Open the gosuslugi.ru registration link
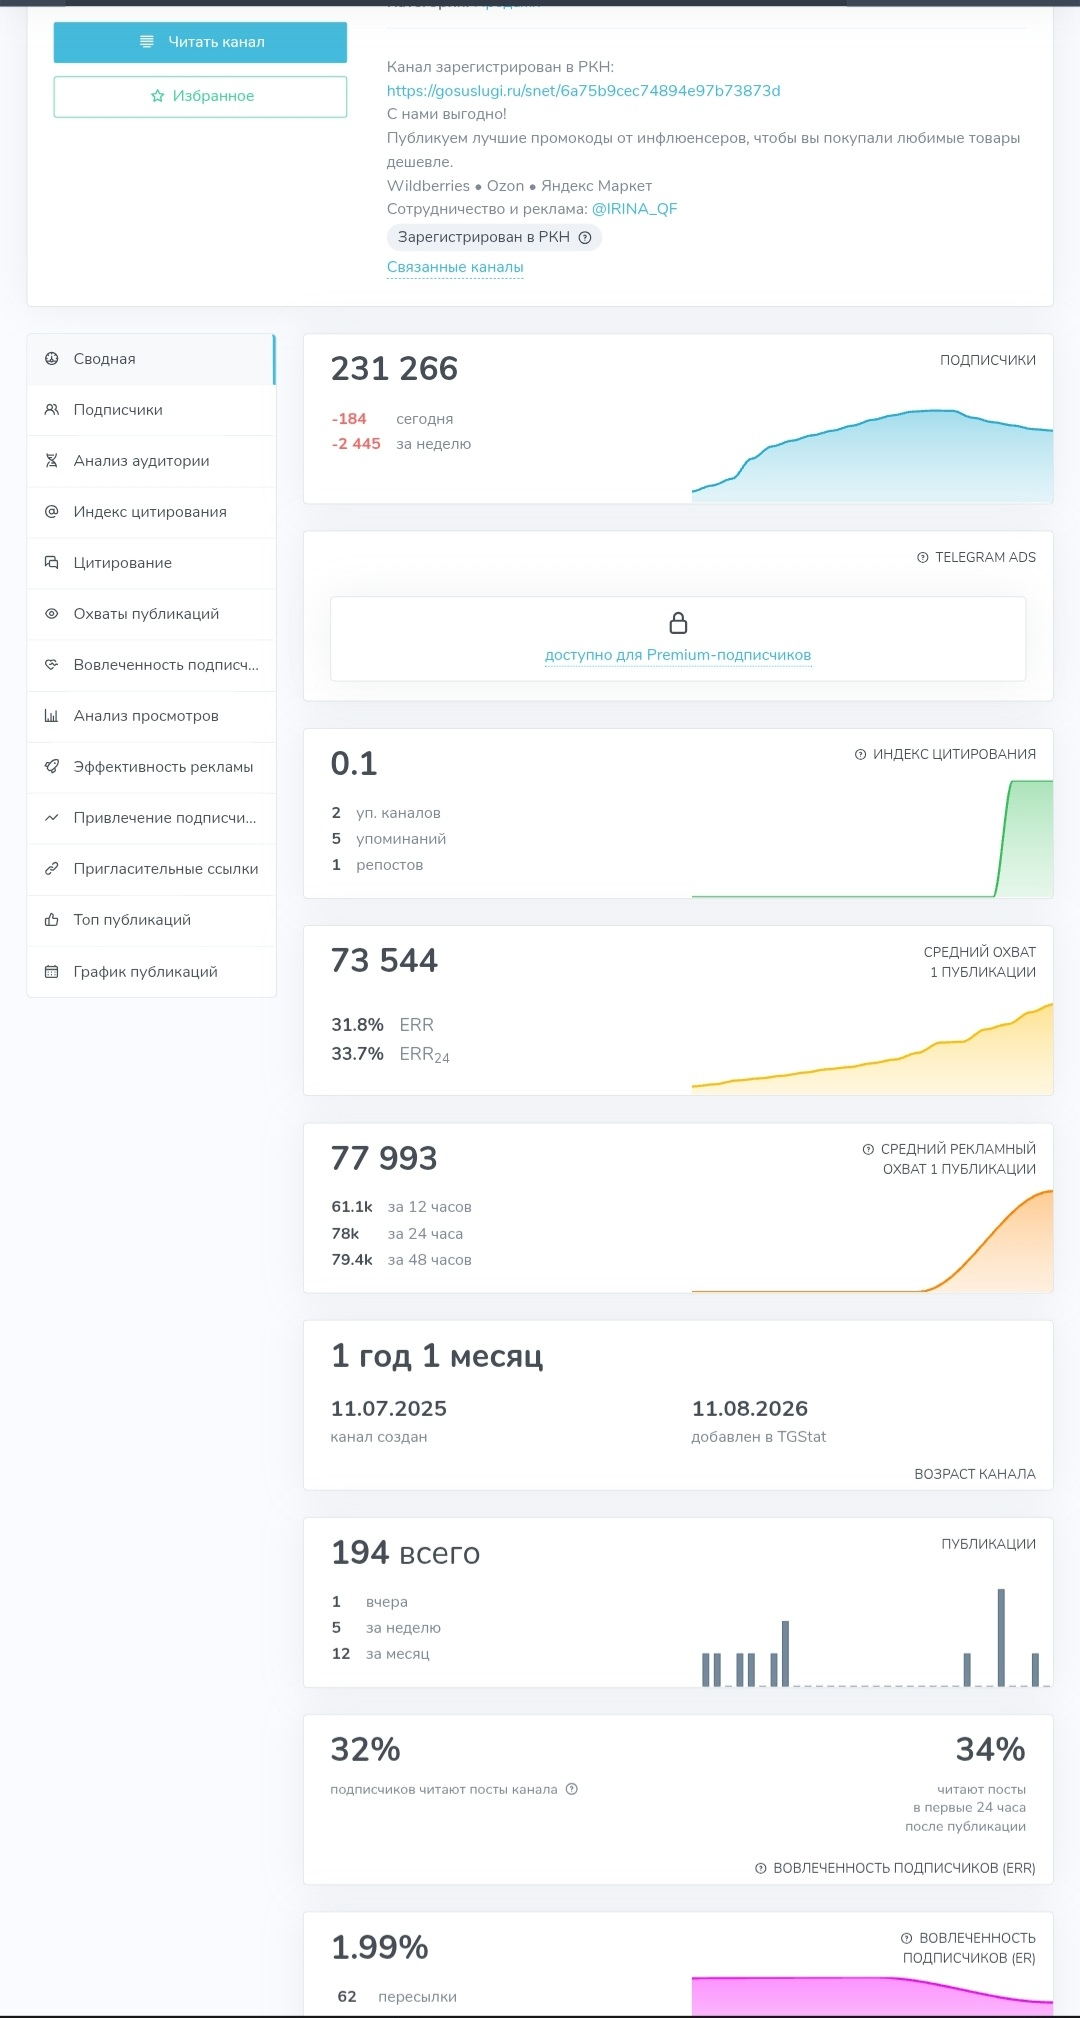 click(x=584, y=91)
